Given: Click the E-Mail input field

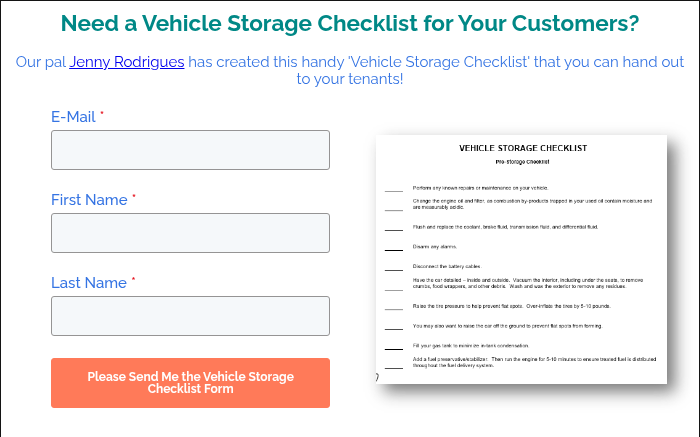Looking at the screenshot, I should (x=190, y=150).
